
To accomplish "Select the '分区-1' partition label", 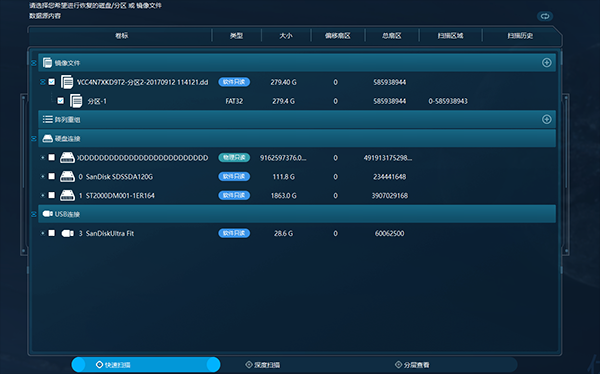I will [x=97, y=101].
